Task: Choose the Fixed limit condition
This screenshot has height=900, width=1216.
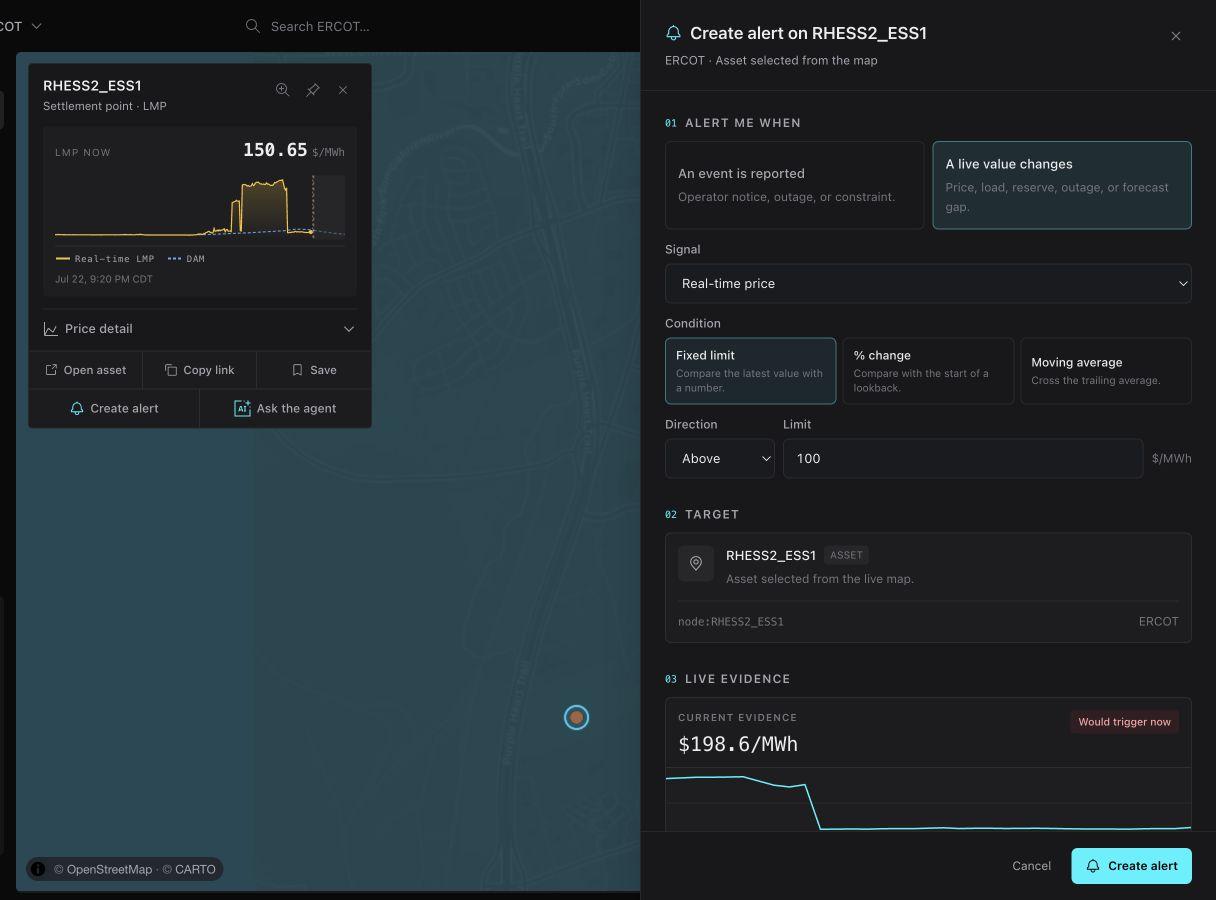Action: coord(750,371)
